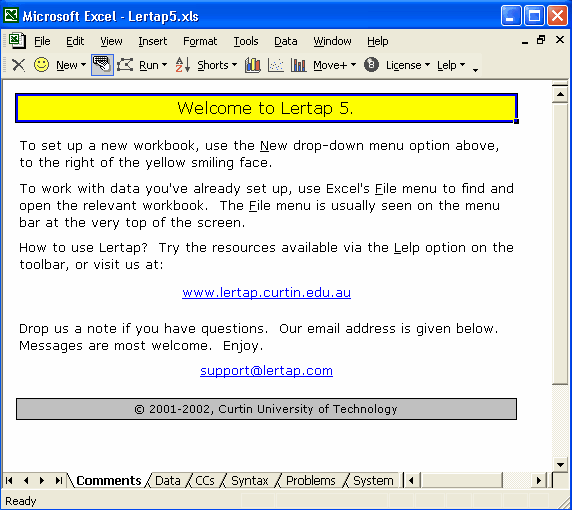Switch to the Syntax sheet tab
572x510 pixels.
[x=250, y=480]
